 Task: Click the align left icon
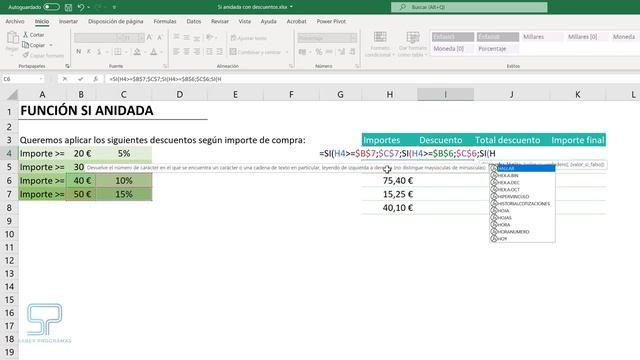(176, 52)
